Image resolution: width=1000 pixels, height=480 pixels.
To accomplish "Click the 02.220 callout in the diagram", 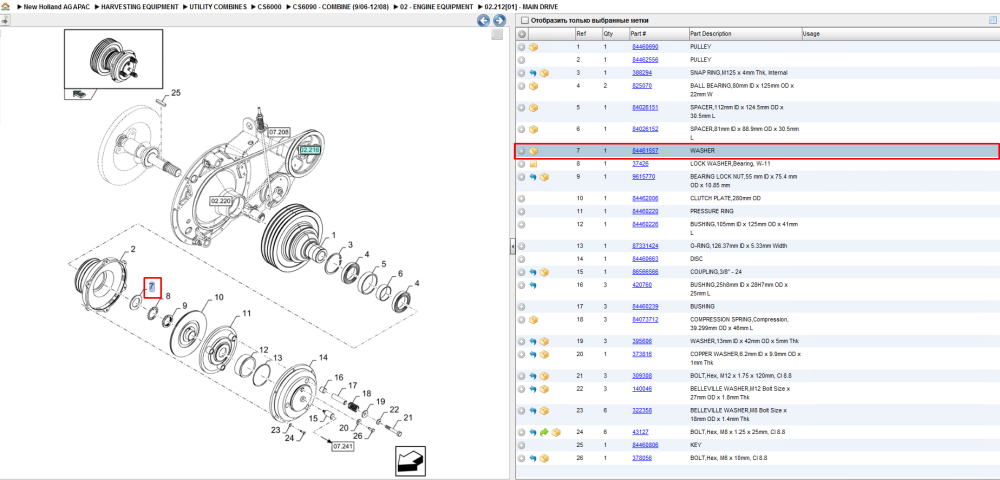I will click(221, 200).
